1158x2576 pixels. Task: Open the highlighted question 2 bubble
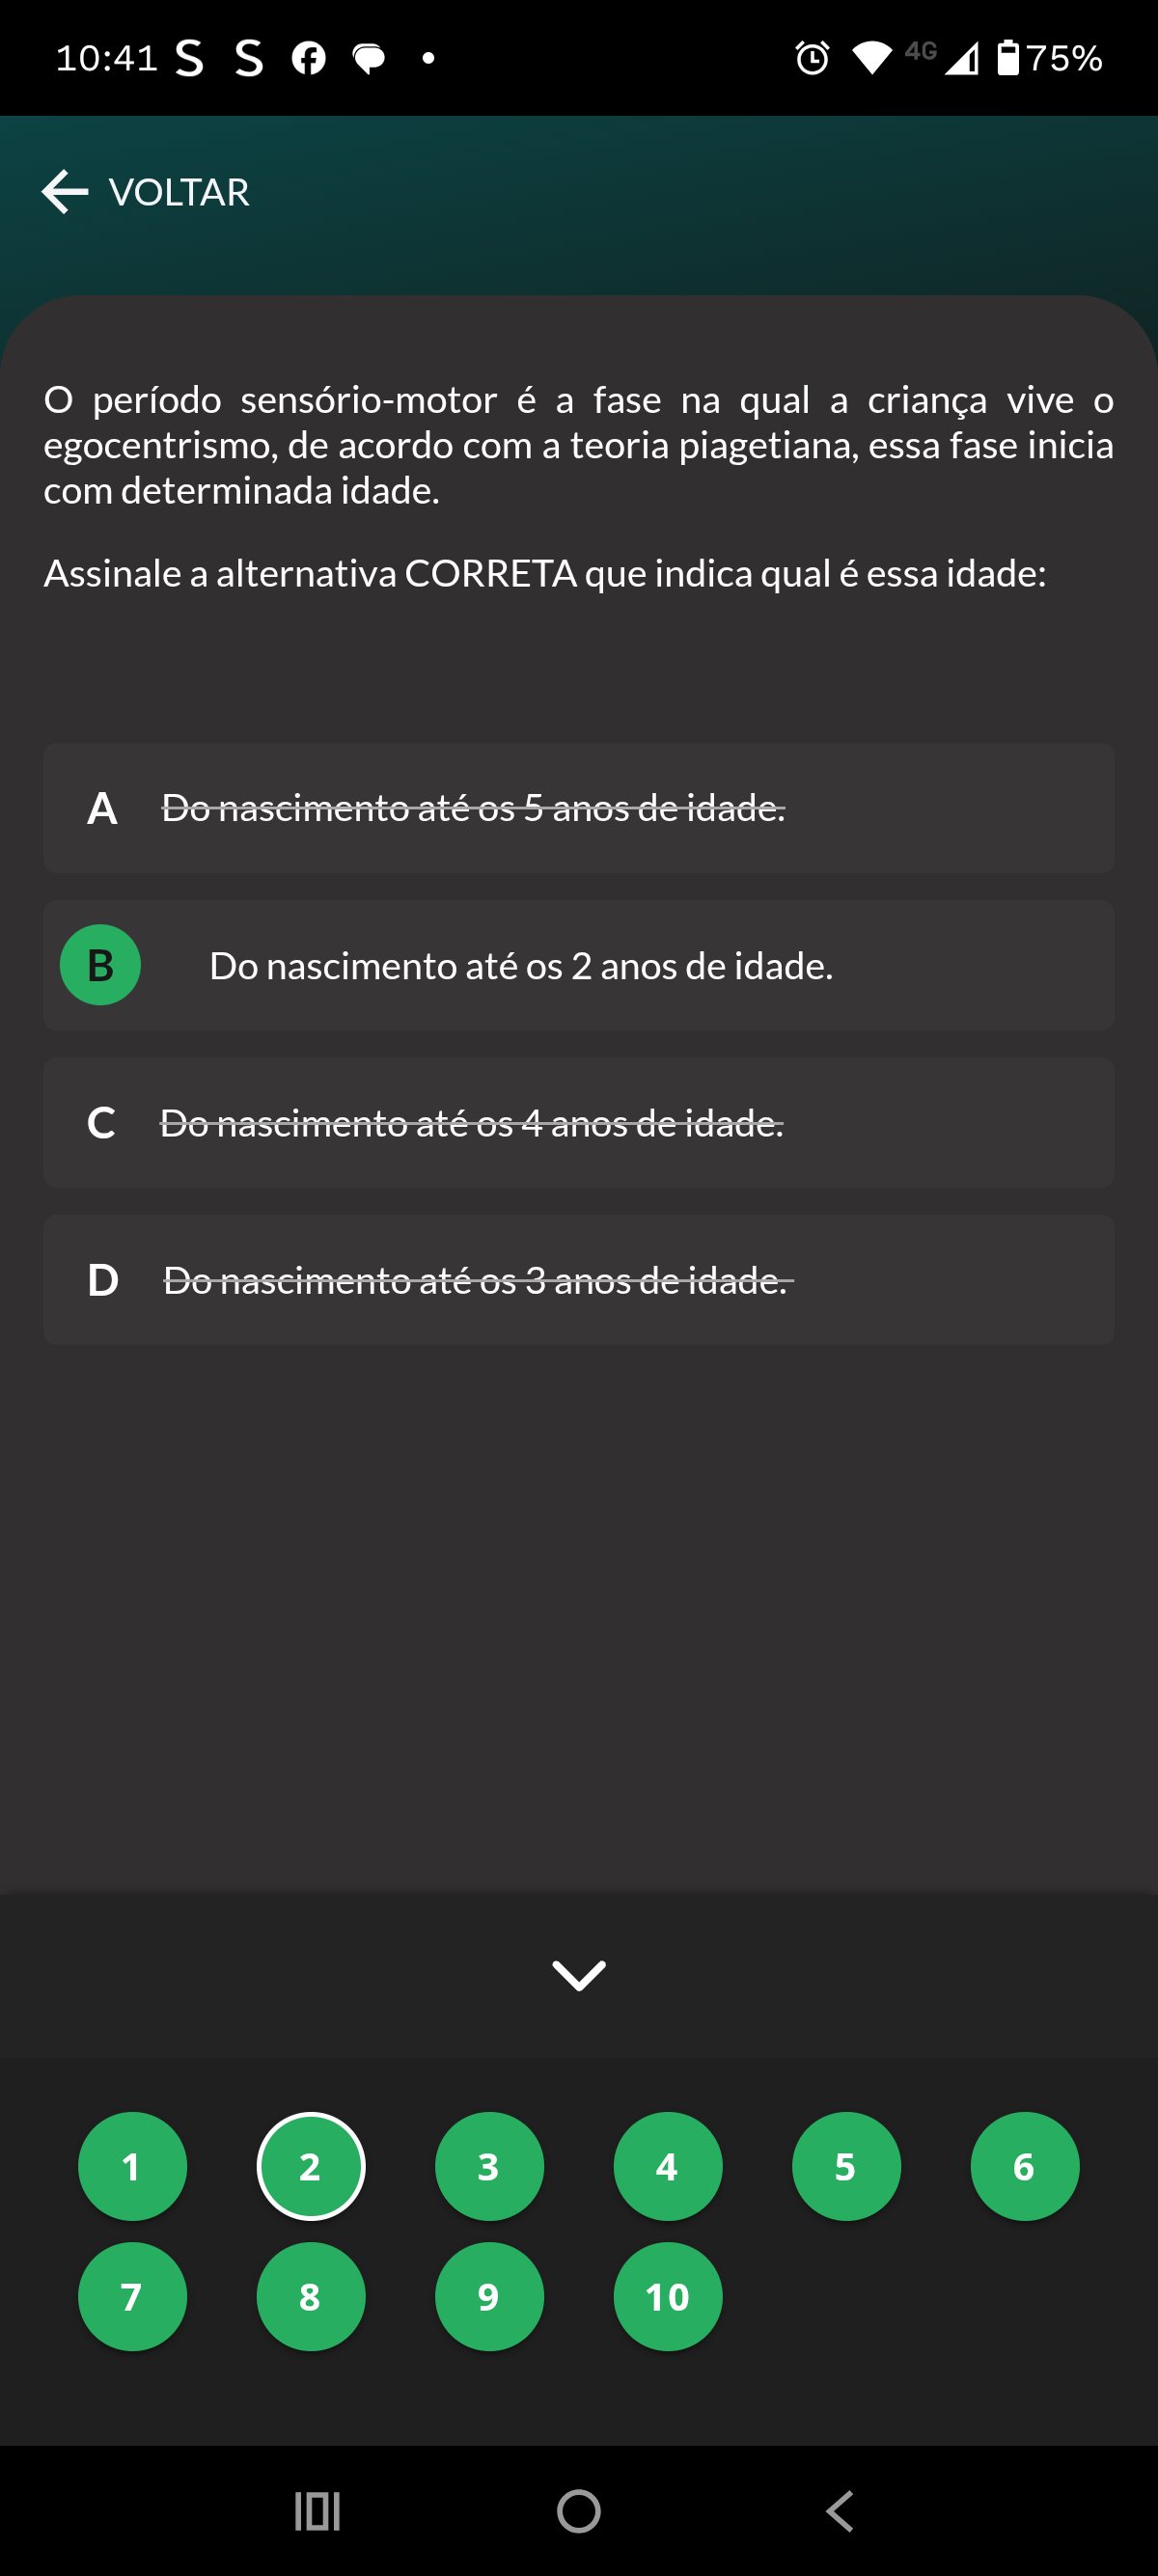coord(311,2166)
